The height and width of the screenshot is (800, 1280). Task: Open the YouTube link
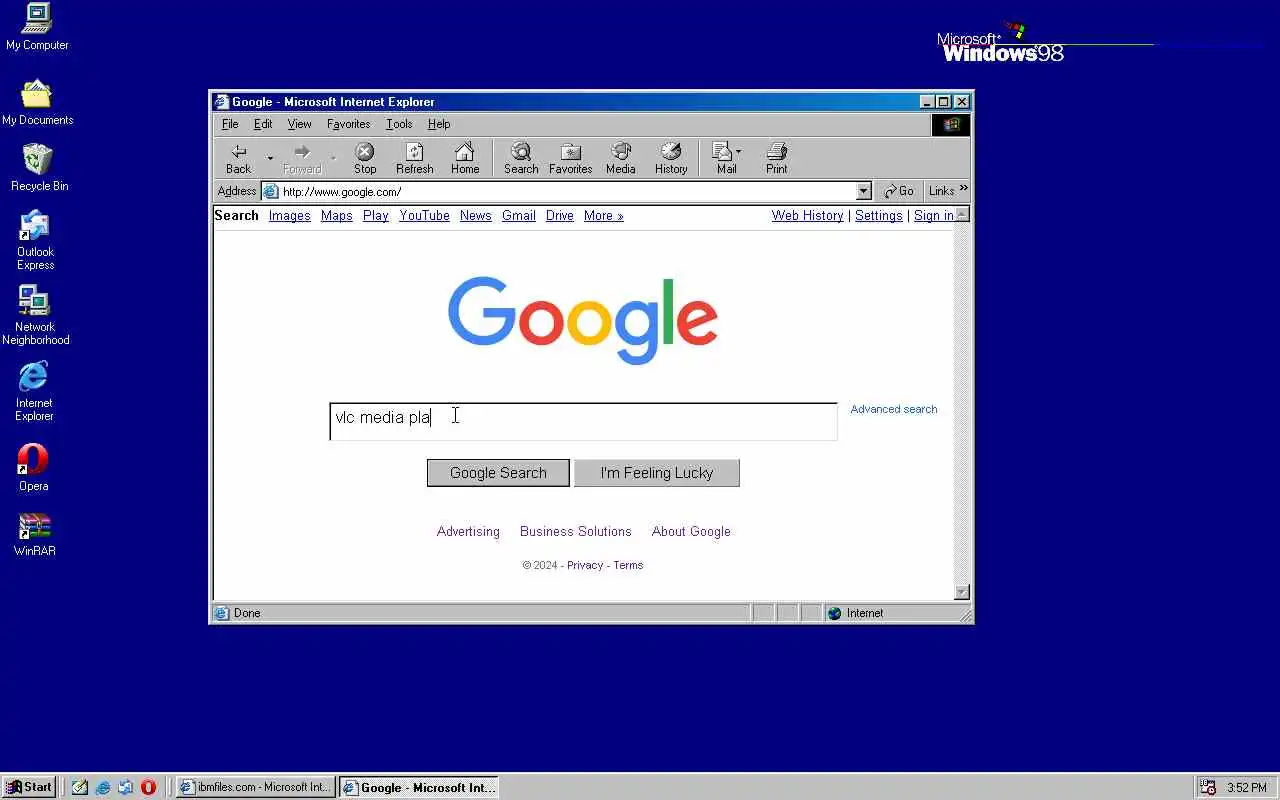tap(424, 215)
